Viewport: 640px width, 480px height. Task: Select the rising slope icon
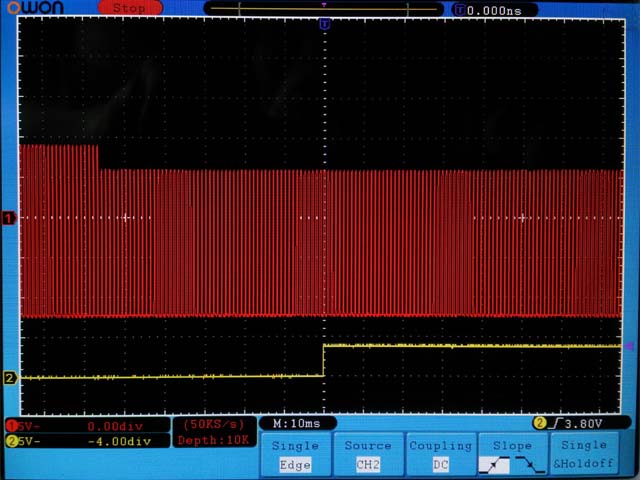pos(494,465)
